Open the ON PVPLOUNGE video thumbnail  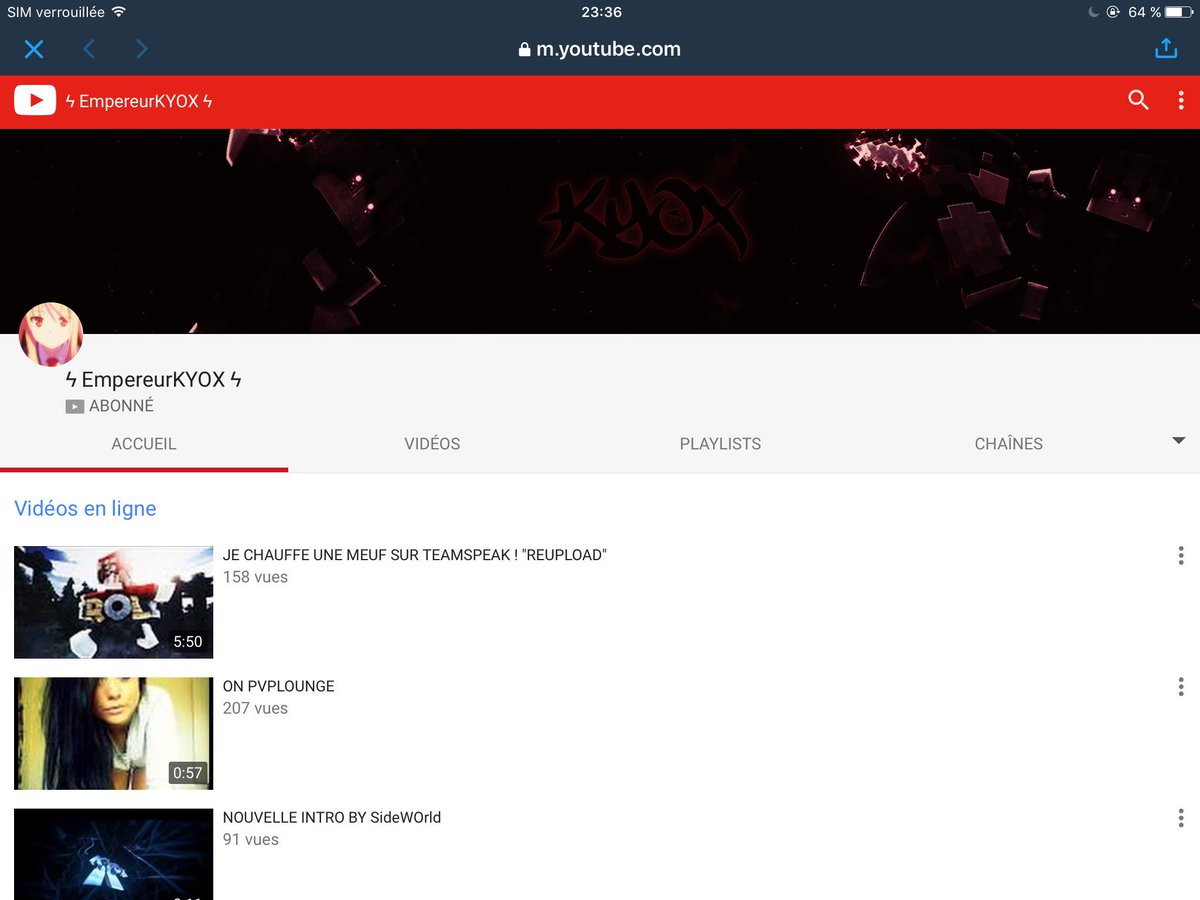(114, 733)
